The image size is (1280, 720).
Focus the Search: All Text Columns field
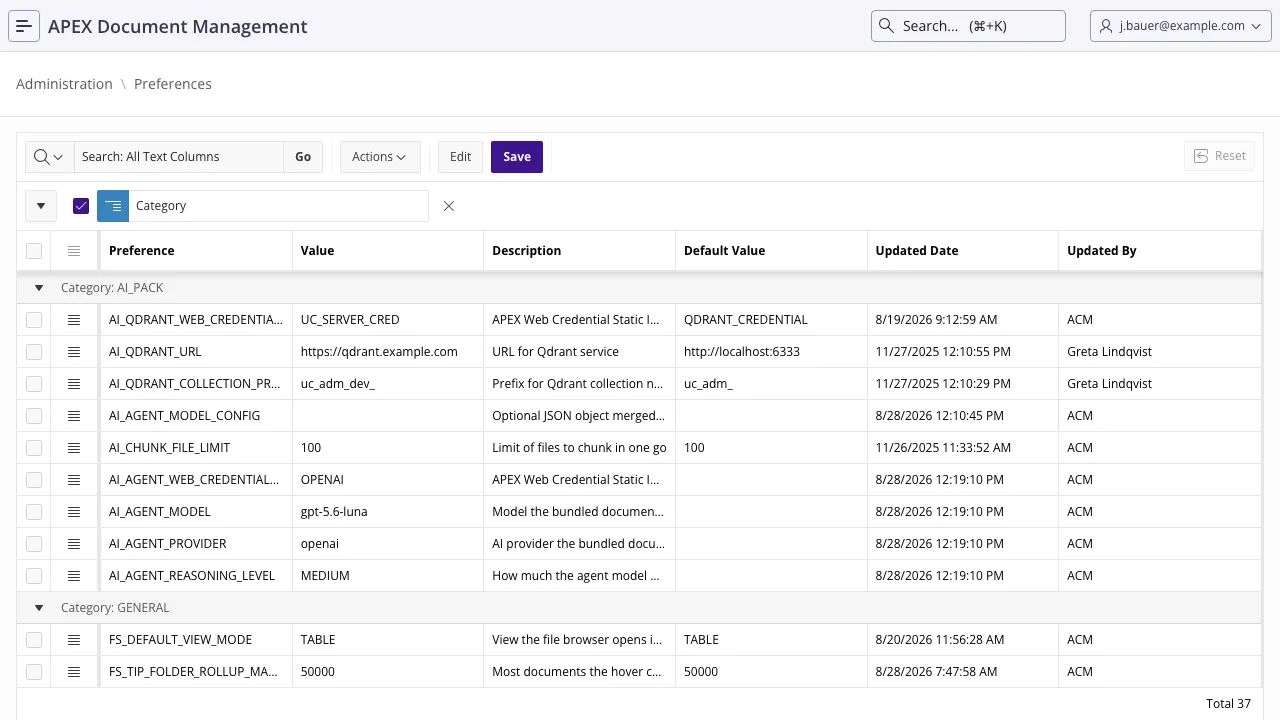point(179,157)
